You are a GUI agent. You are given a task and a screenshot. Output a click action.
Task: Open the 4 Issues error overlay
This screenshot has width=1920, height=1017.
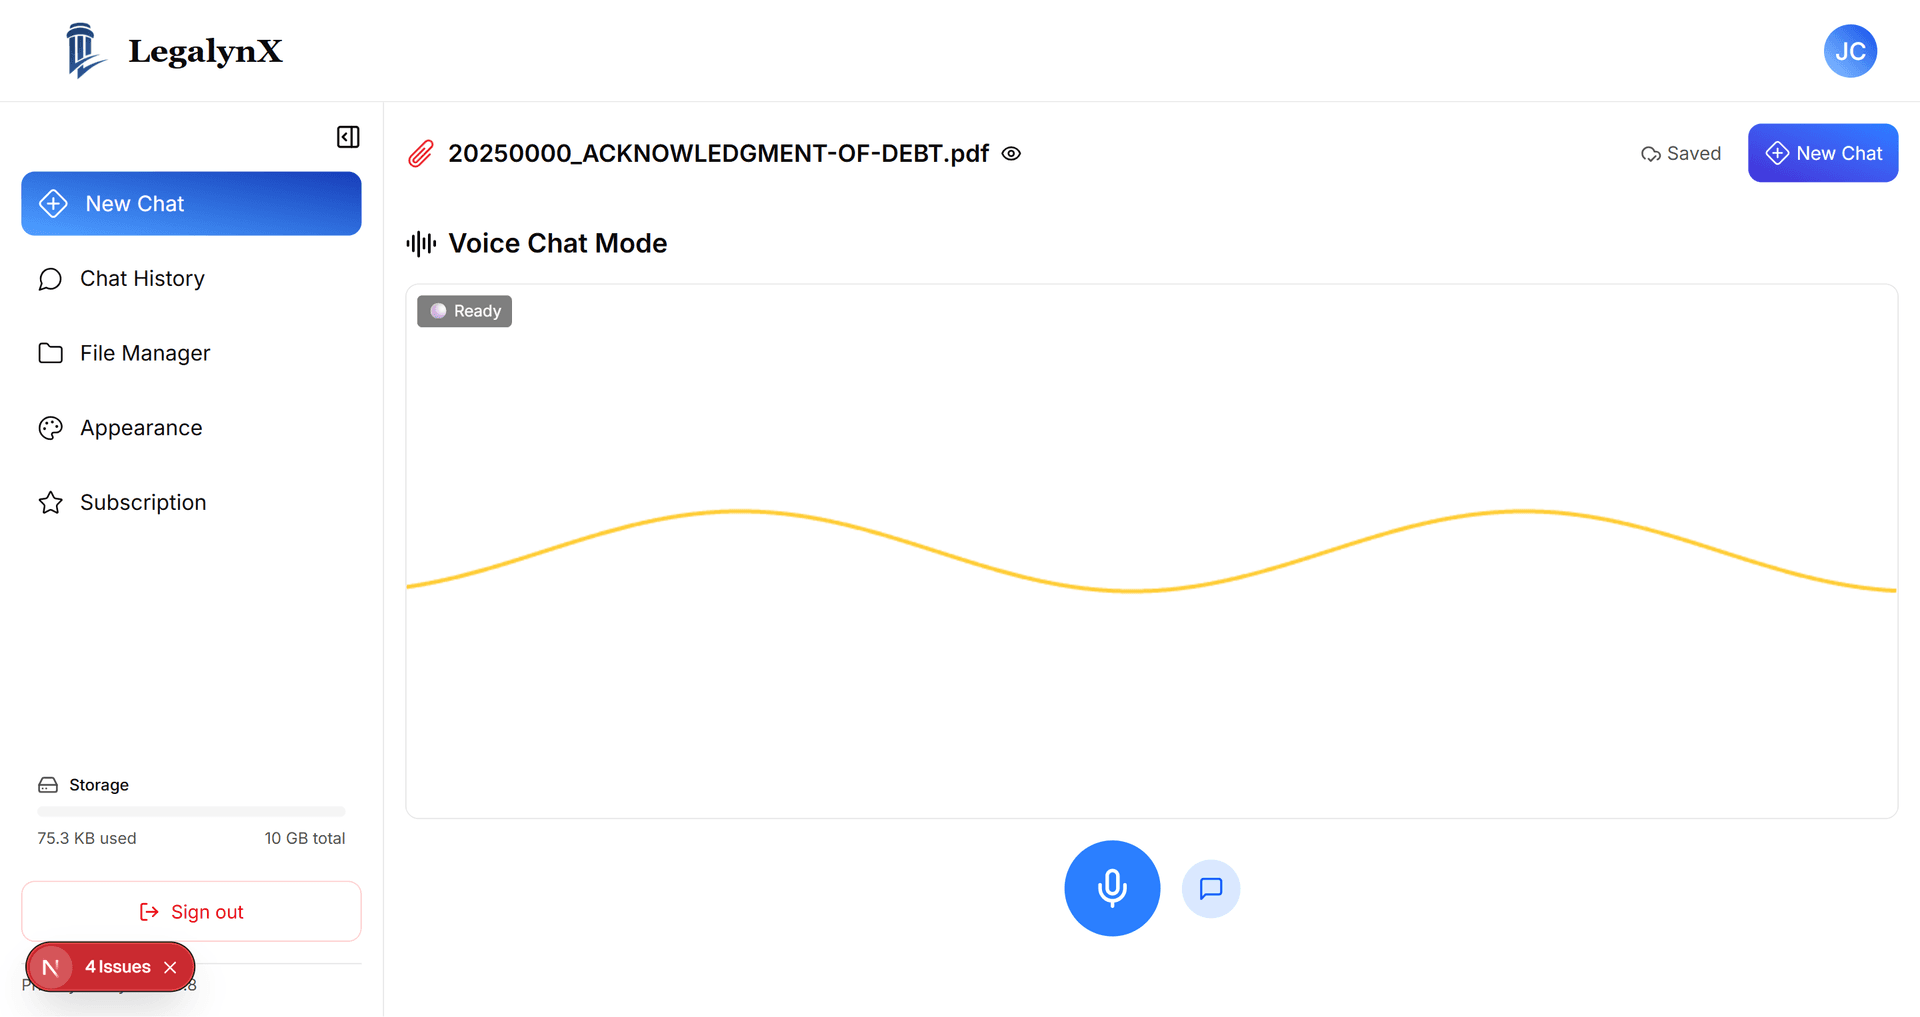(117, 967)
